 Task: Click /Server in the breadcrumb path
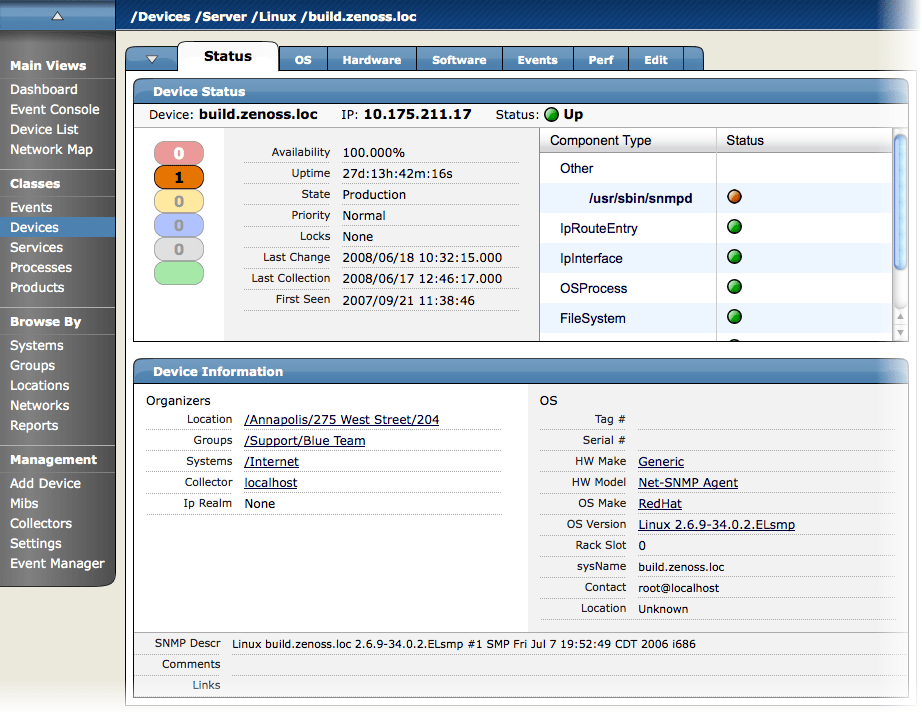pyautogui.click(x=221, y=16)
